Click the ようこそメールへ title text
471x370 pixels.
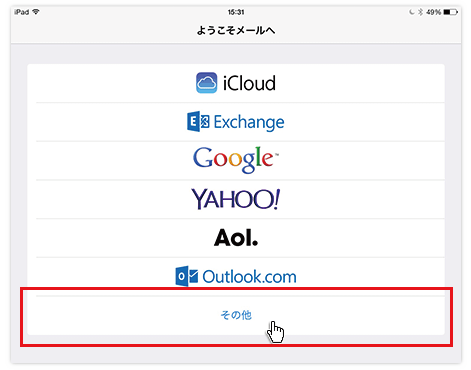click(236, 31)
